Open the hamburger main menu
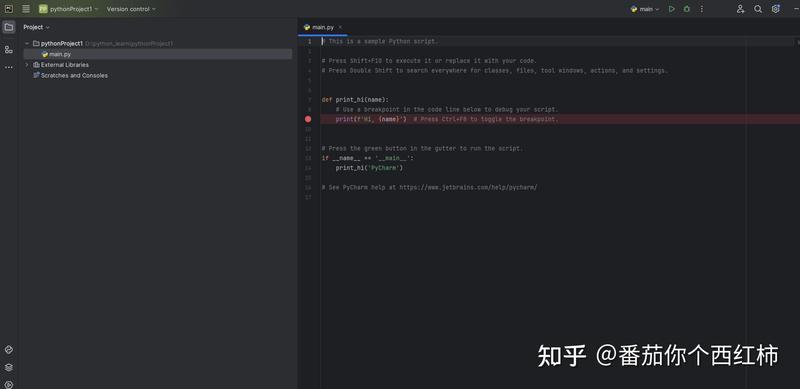 point(26,9)
